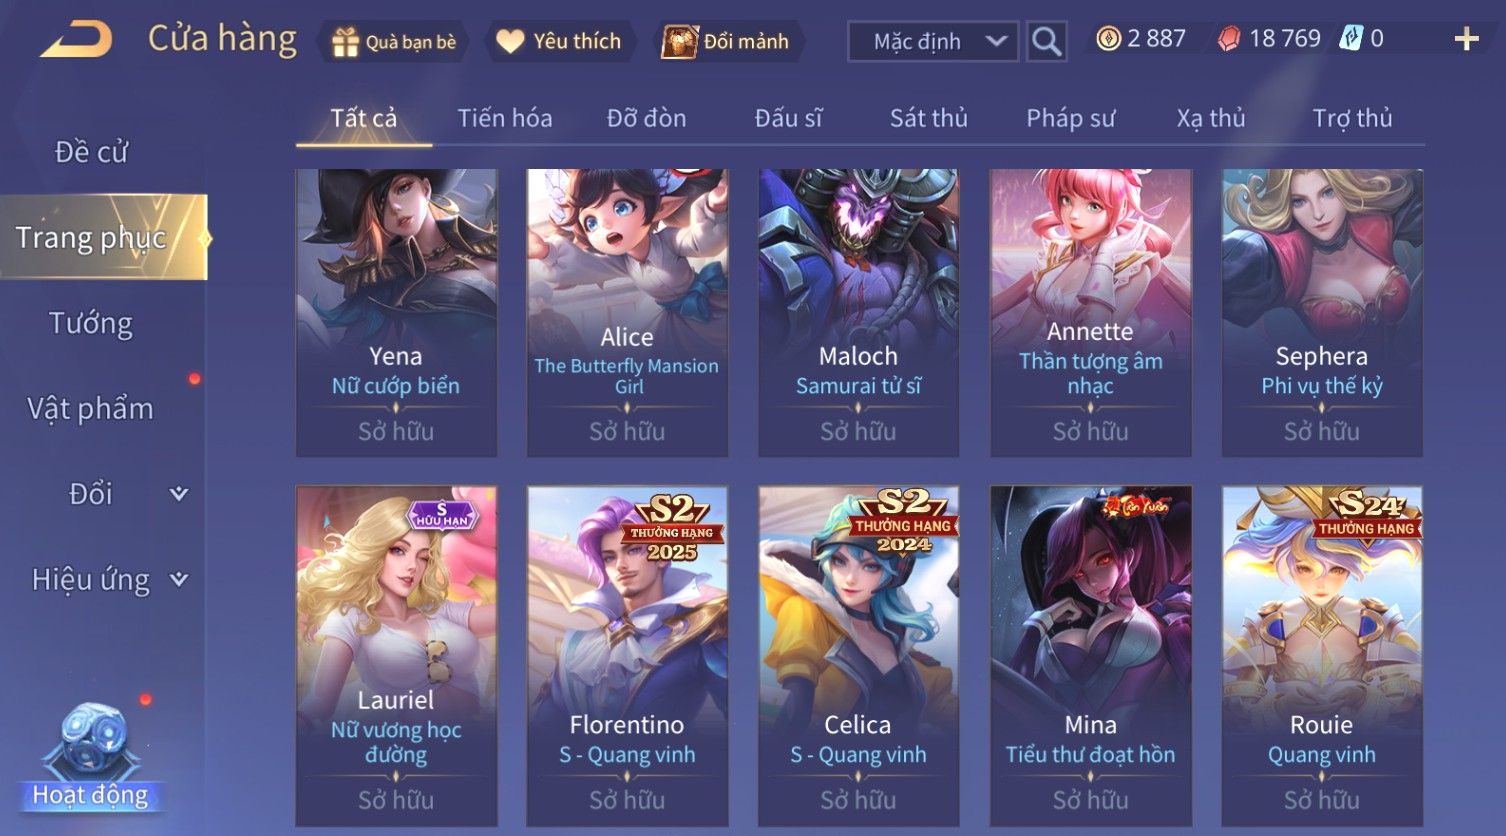The image size is (1506, 836).
Task: Open Quà bạn bè gift icon
Action: point(345,42)
